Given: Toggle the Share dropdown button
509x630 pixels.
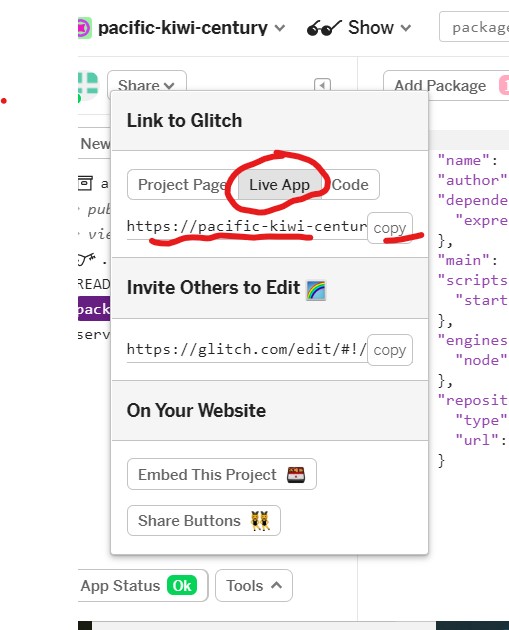Looking at the screenshot, I should [147, 85].
